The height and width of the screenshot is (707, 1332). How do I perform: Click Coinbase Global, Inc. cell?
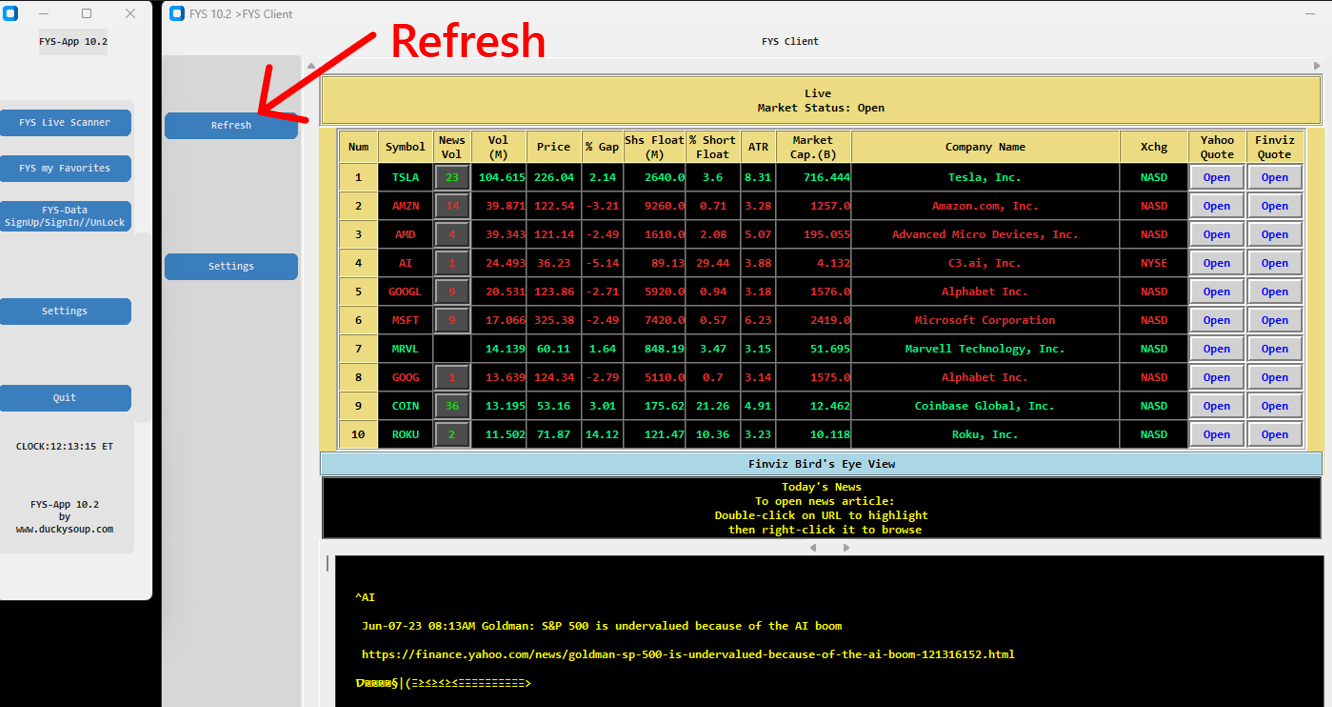click(985, 406)
